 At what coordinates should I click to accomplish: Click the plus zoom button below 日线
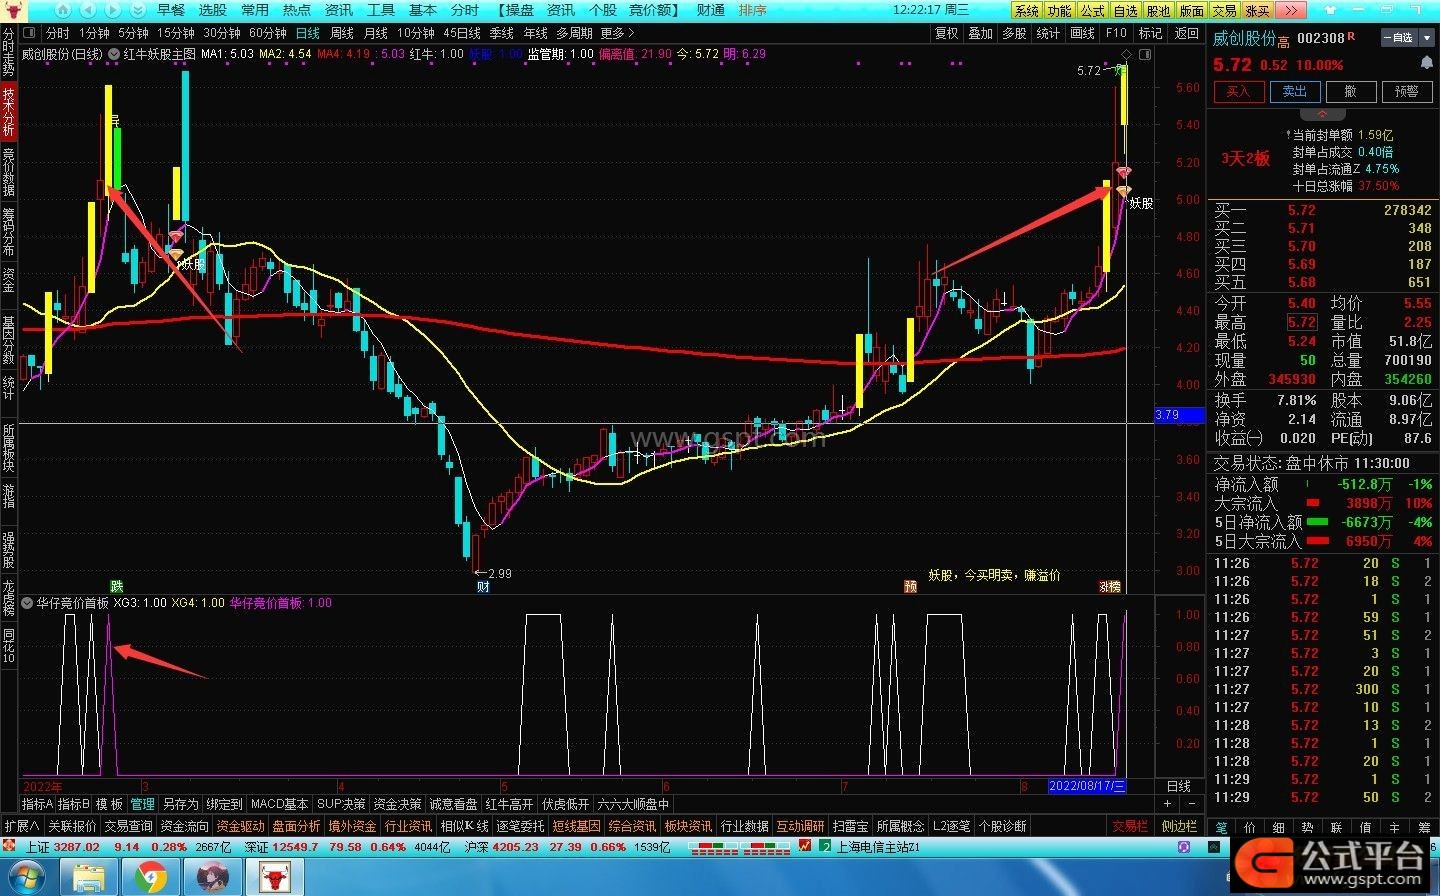coord(1167,804)
